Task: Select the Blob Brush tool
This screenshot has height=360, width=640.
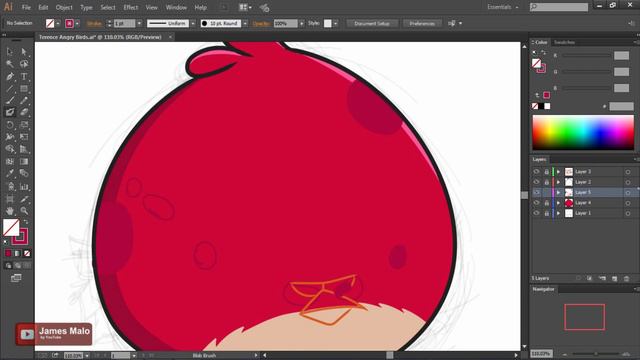Action: coord(10,112)
